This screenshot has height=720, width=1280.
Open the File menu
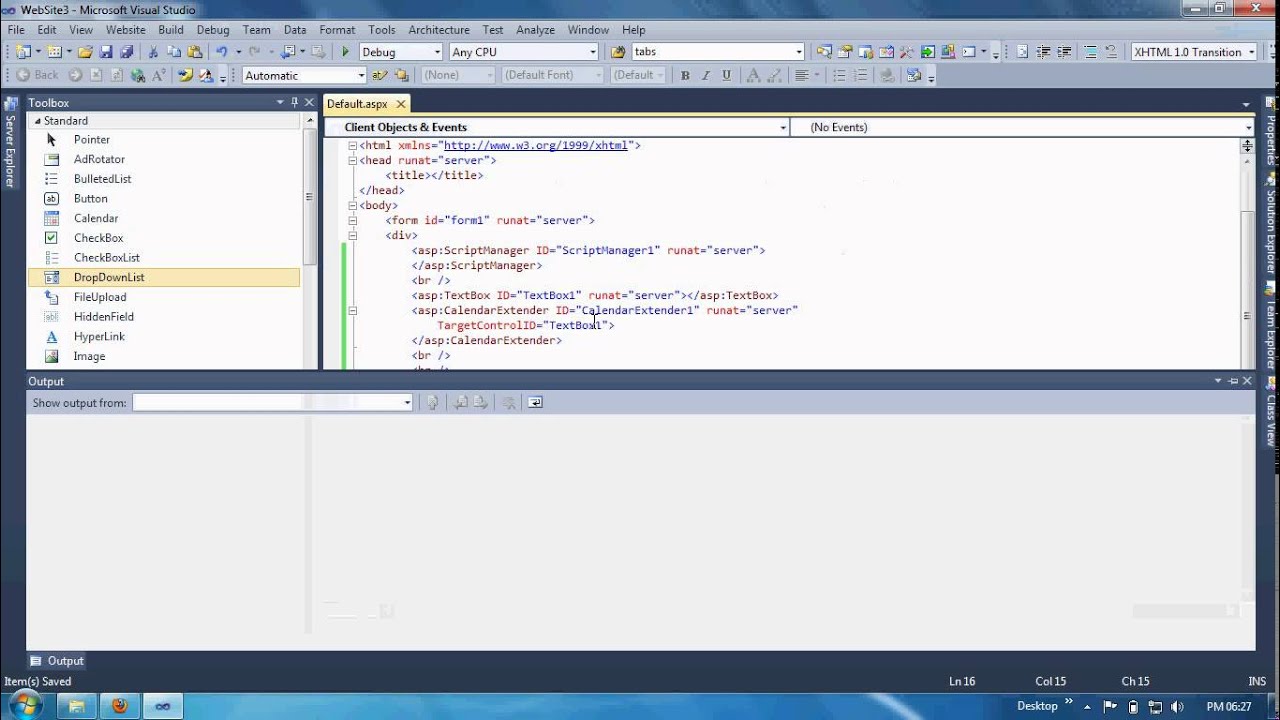click(16, 30)
